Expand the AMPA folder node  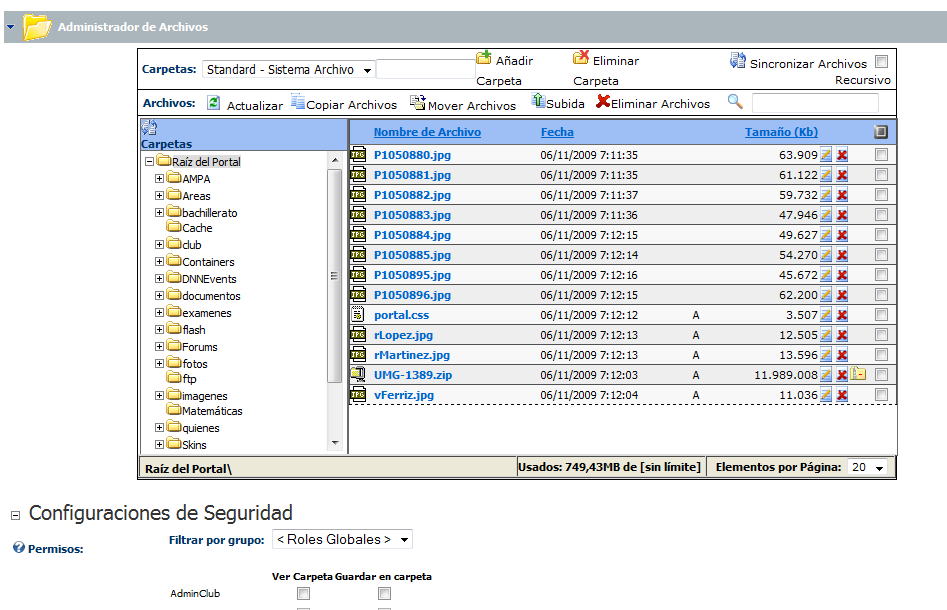159,179
